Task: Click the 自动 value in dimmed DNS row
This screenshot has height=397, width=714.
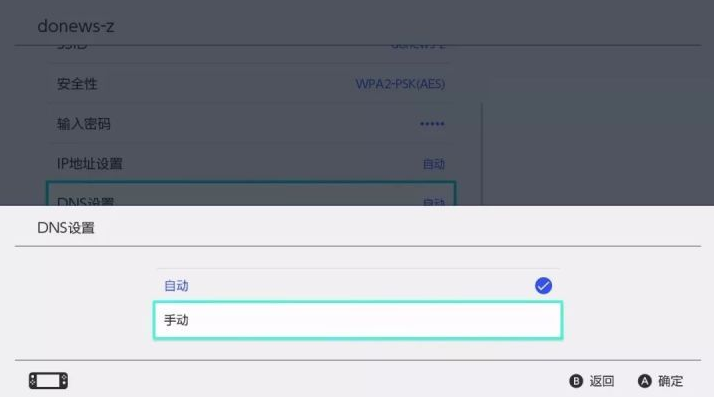Action: click(434, 202)
